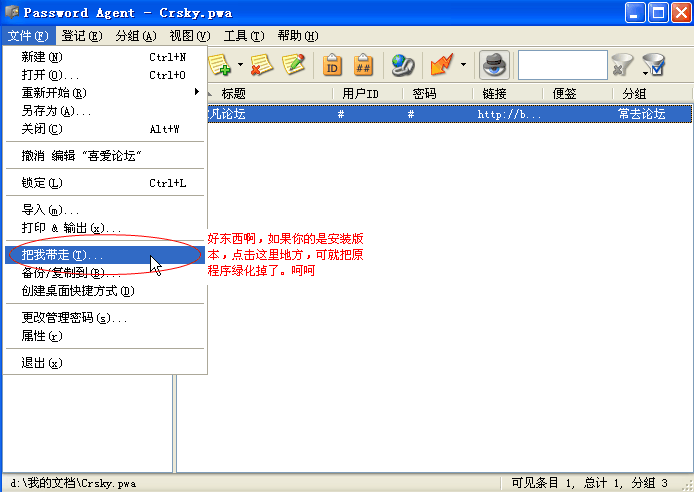Click the 常去论坛 group cell
Screen dimensions: 694x492
(642, 114)
